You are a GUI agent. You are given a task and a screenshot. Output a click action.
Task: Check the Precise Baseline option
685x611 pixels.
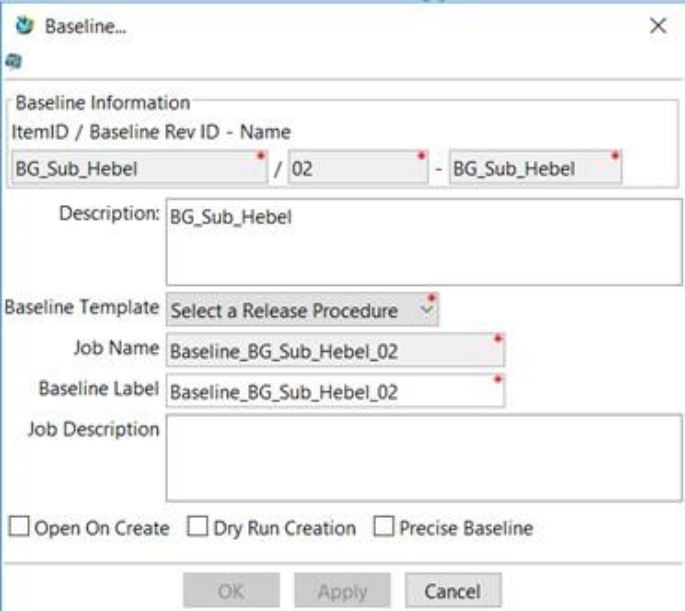tap(383, 528)
